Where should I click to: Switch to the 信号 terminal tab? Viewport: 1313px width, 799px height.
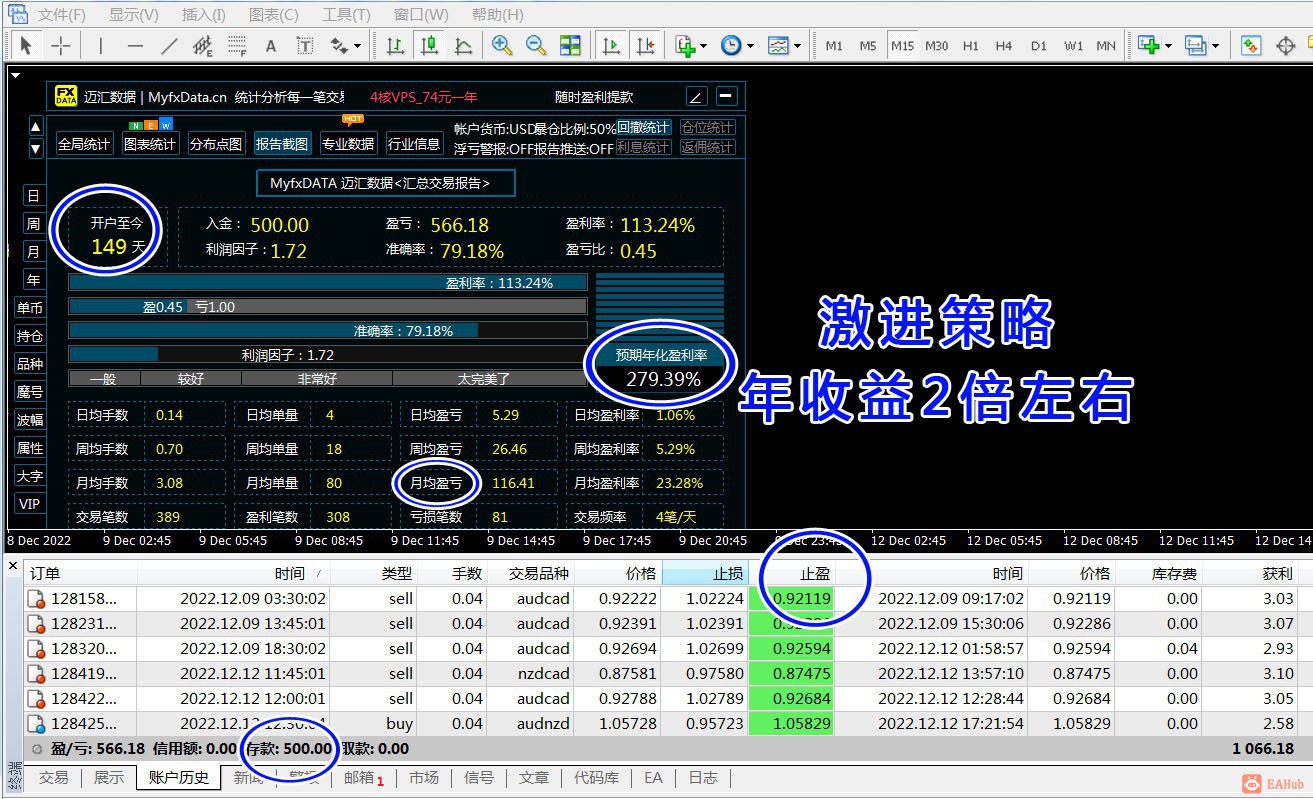click(x=479, y=777)
